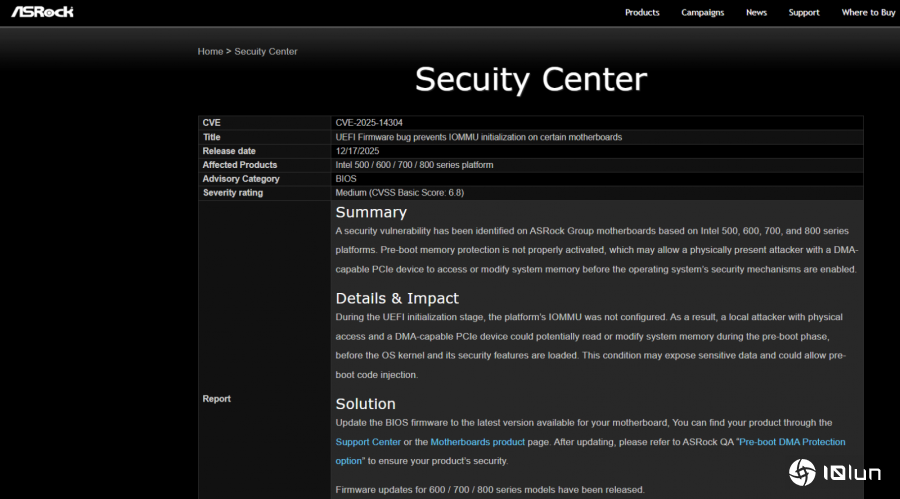Screen dimensions: 900x499
Task: Click the large Security Center heading
Action: (x=531, y=80)
